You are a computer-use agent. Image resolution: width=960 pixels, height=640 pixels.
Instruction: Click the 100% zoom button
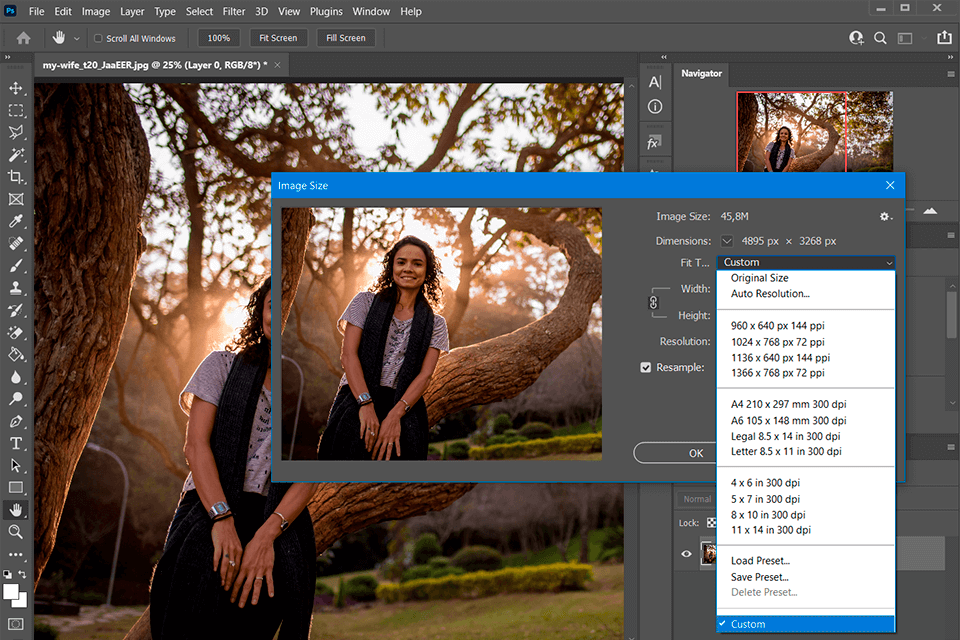(x=219, y=38)
